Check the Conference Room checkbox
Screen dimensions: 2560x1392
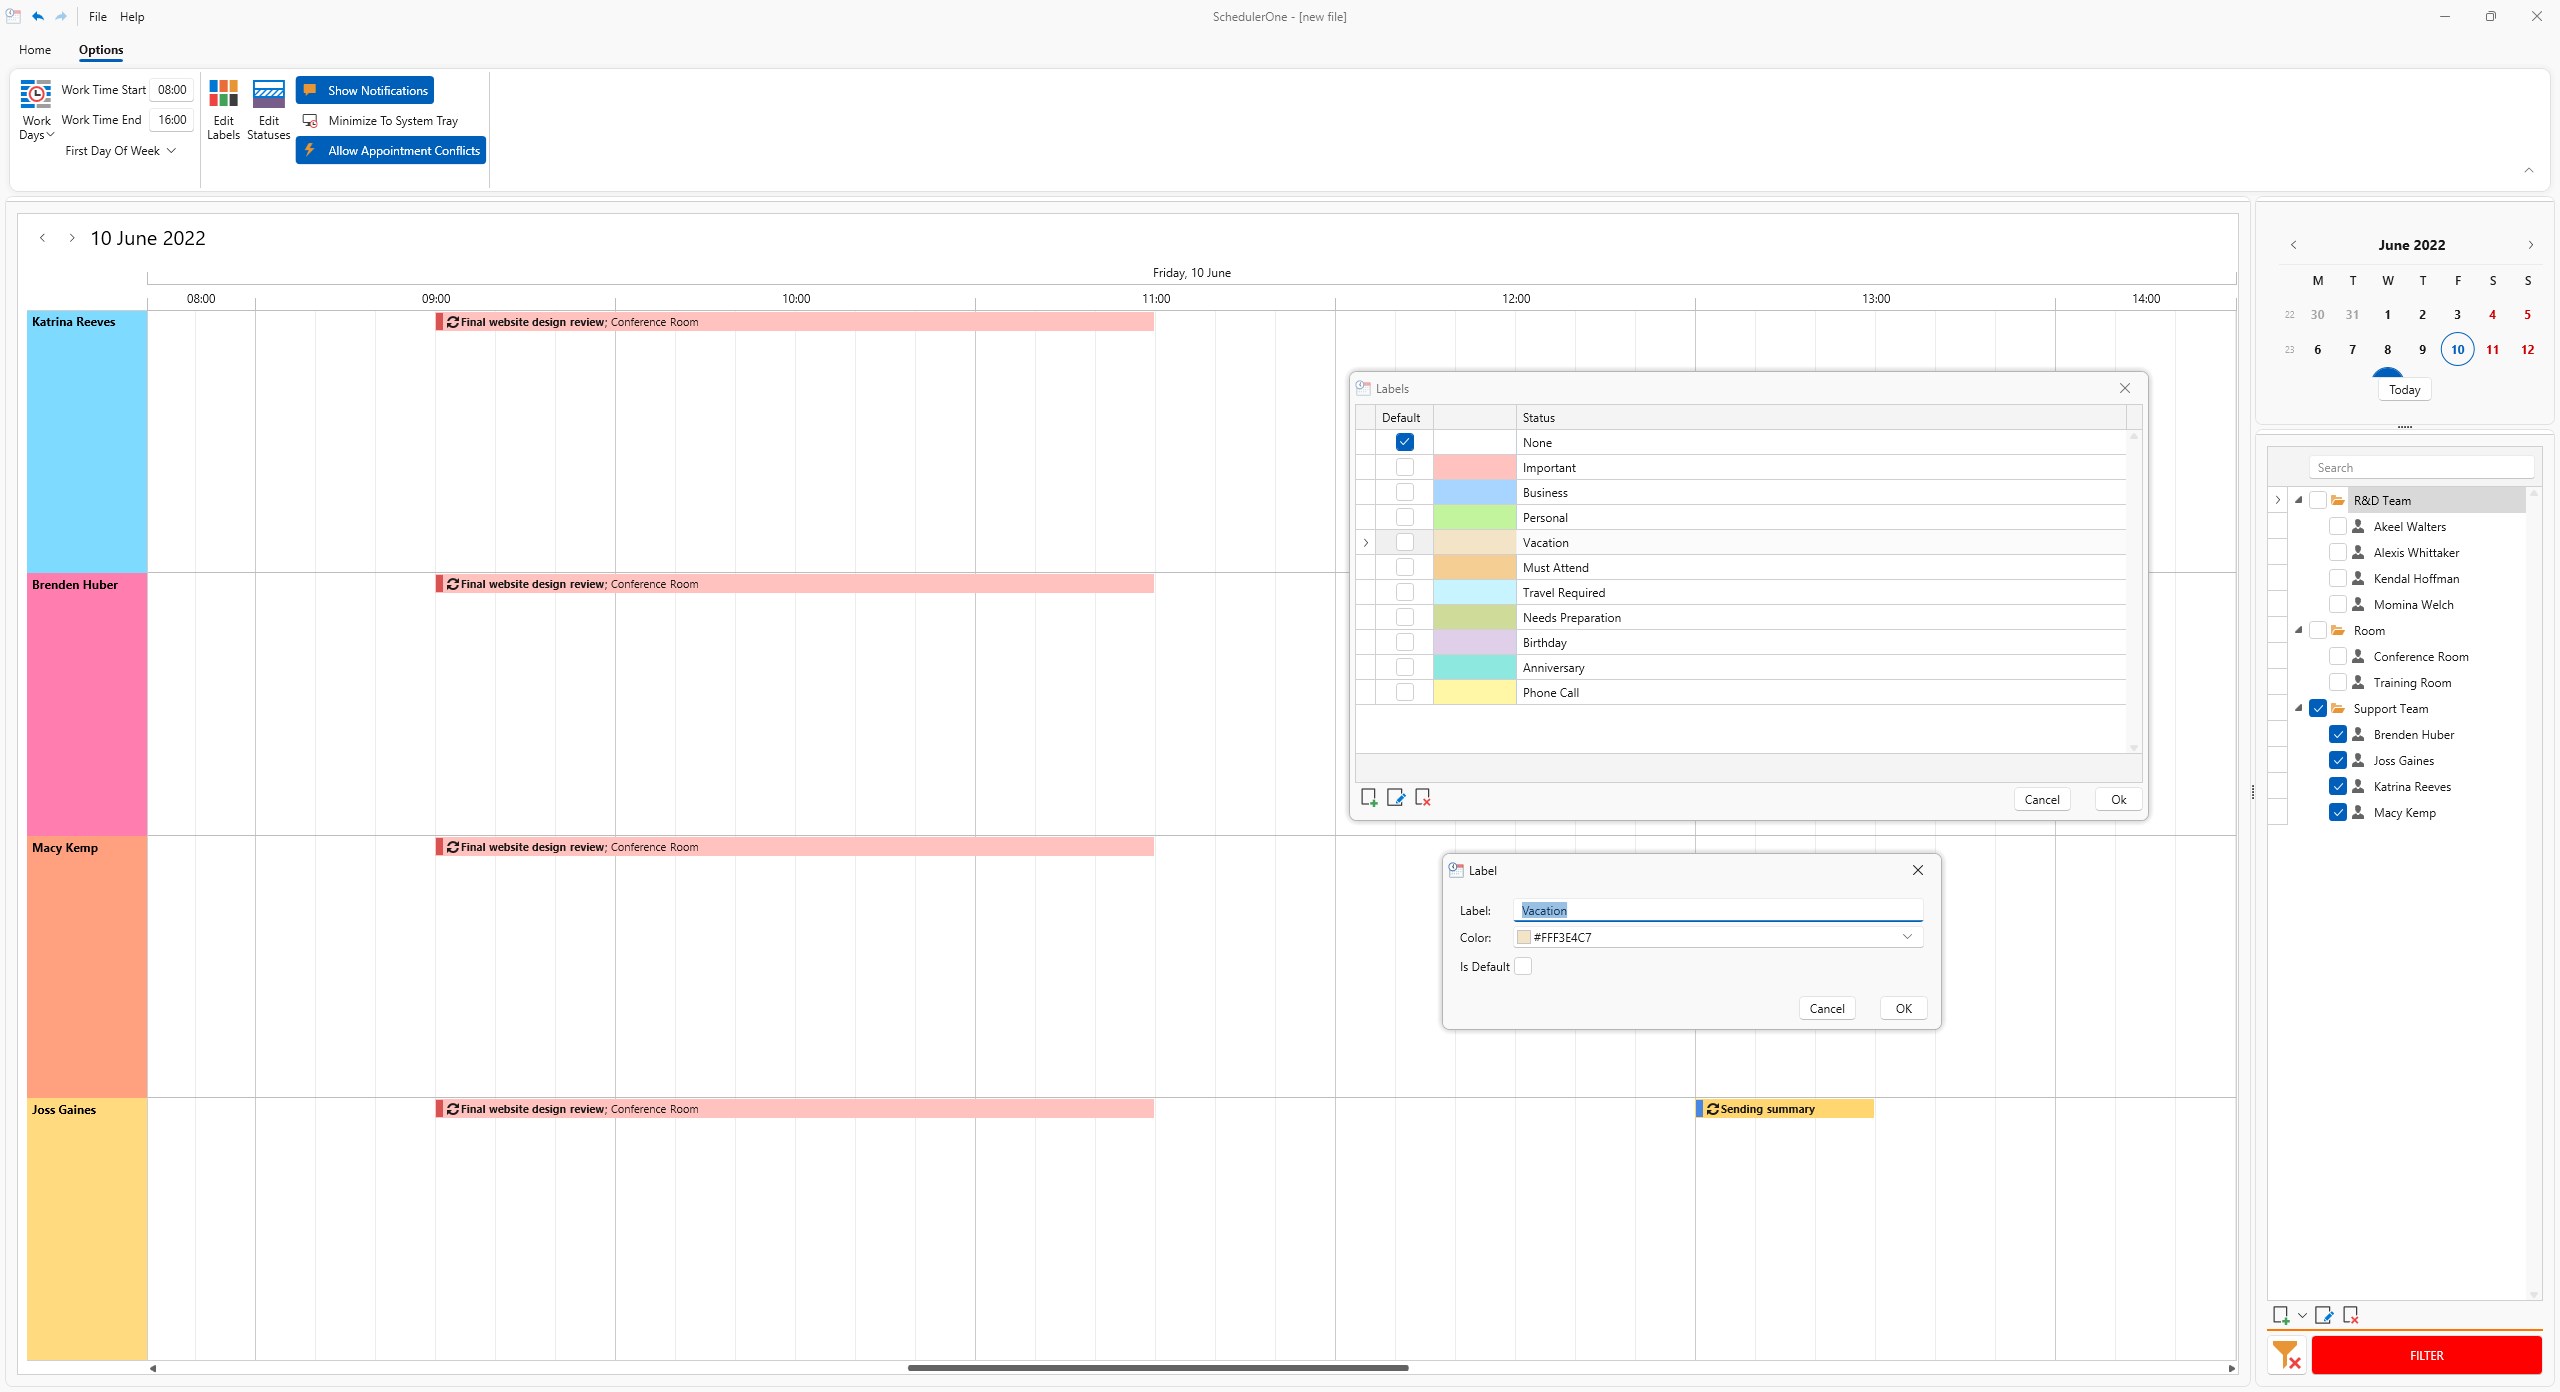[2338, 656]
